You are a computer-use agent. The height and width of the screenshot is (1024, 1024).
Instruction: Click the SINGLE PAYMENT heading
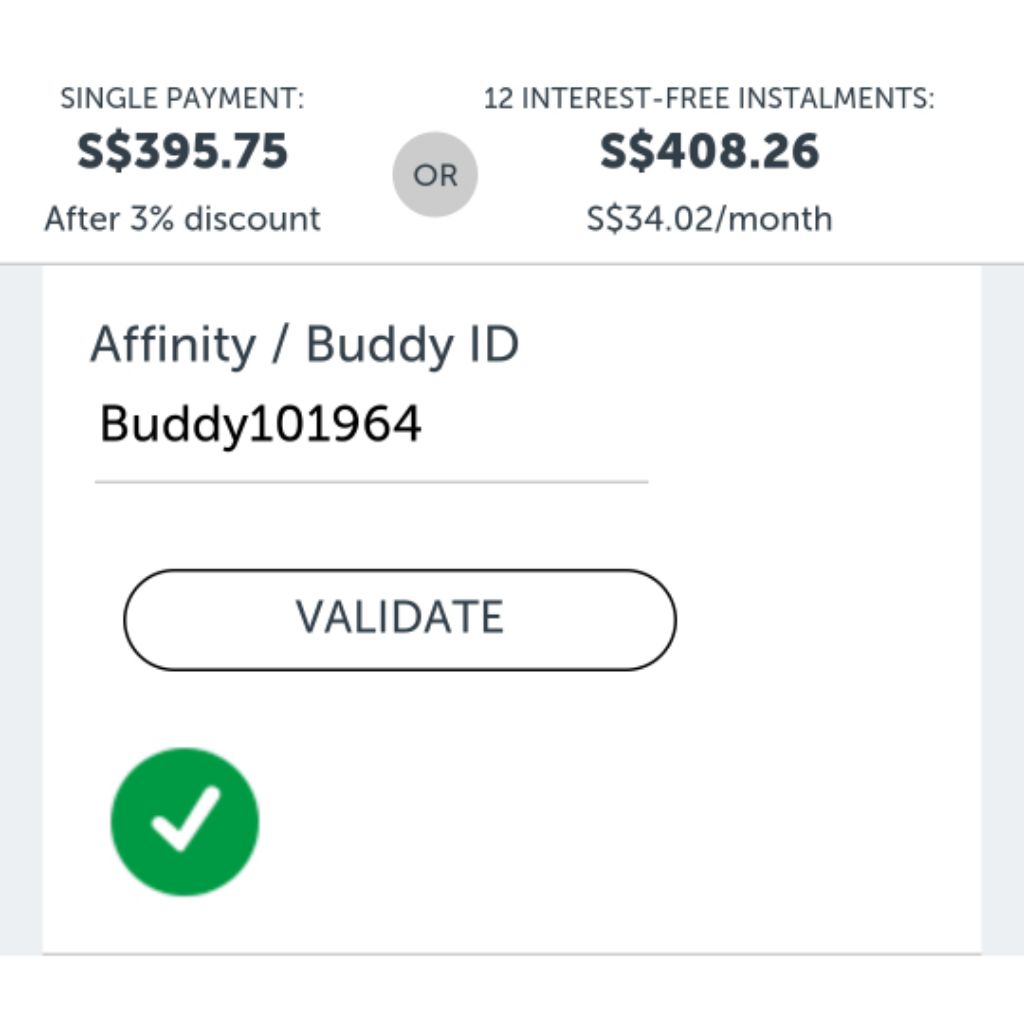[182, 99]
